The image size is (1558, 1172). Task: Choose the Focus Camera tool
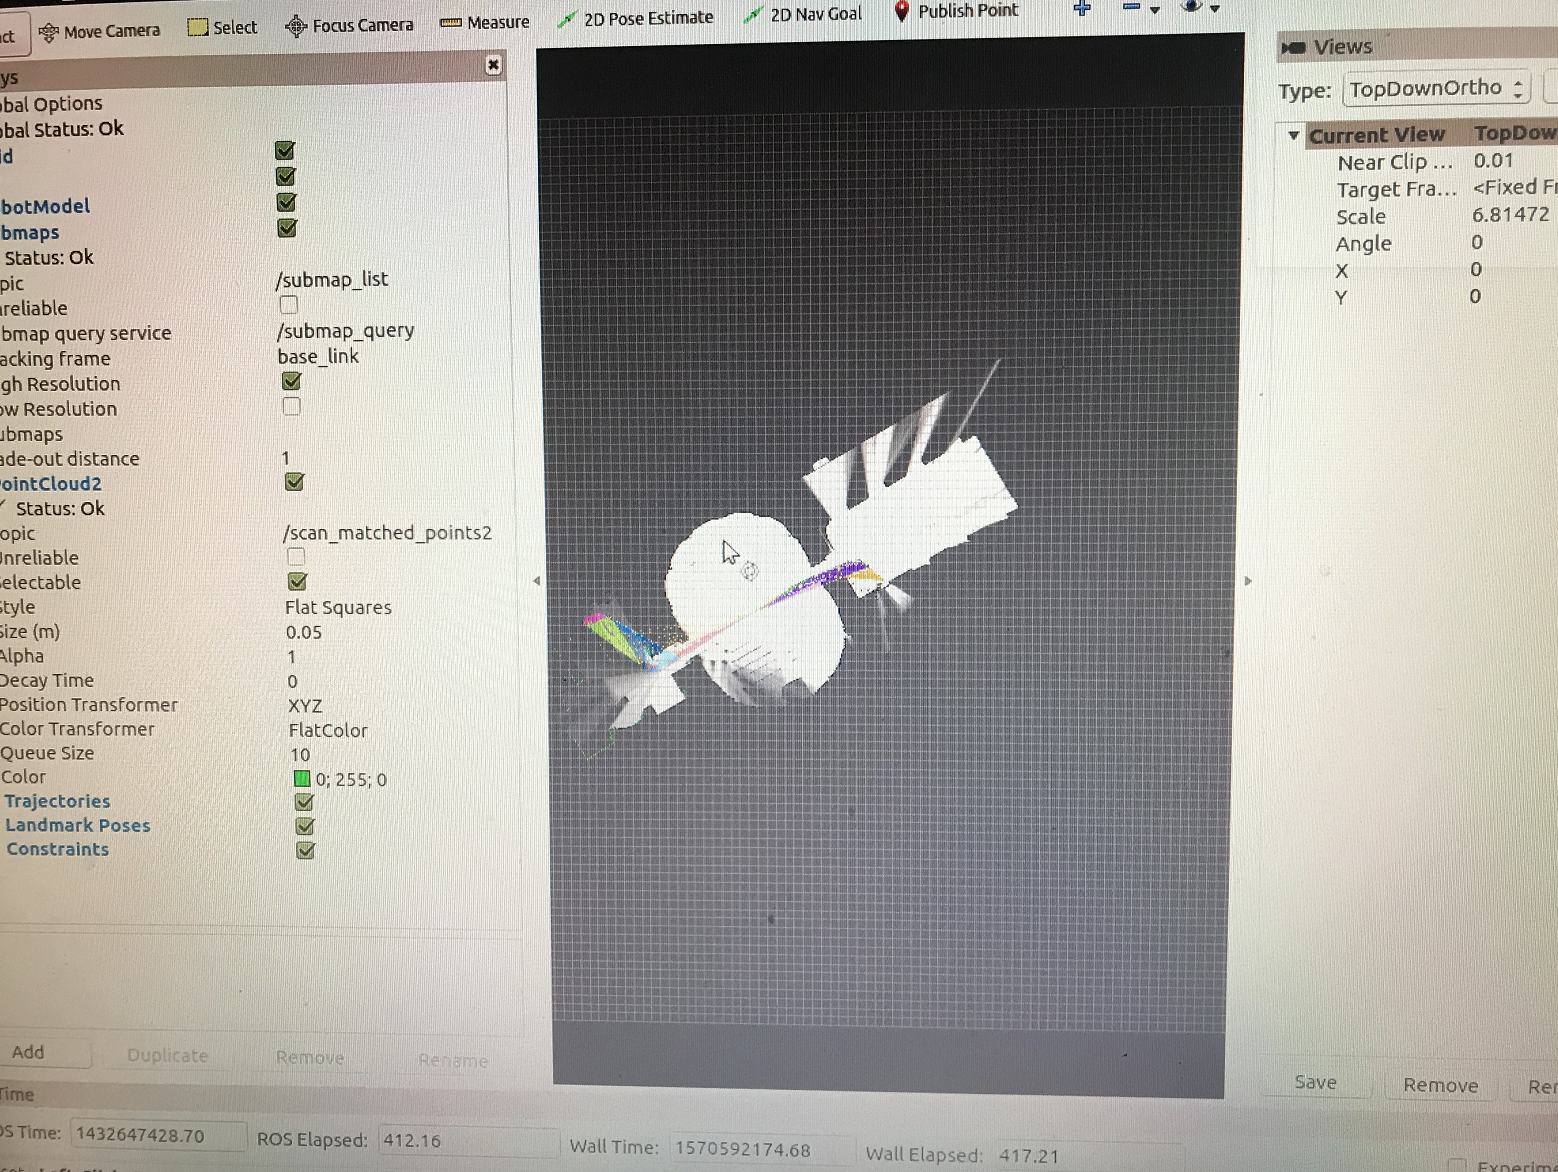349,25
